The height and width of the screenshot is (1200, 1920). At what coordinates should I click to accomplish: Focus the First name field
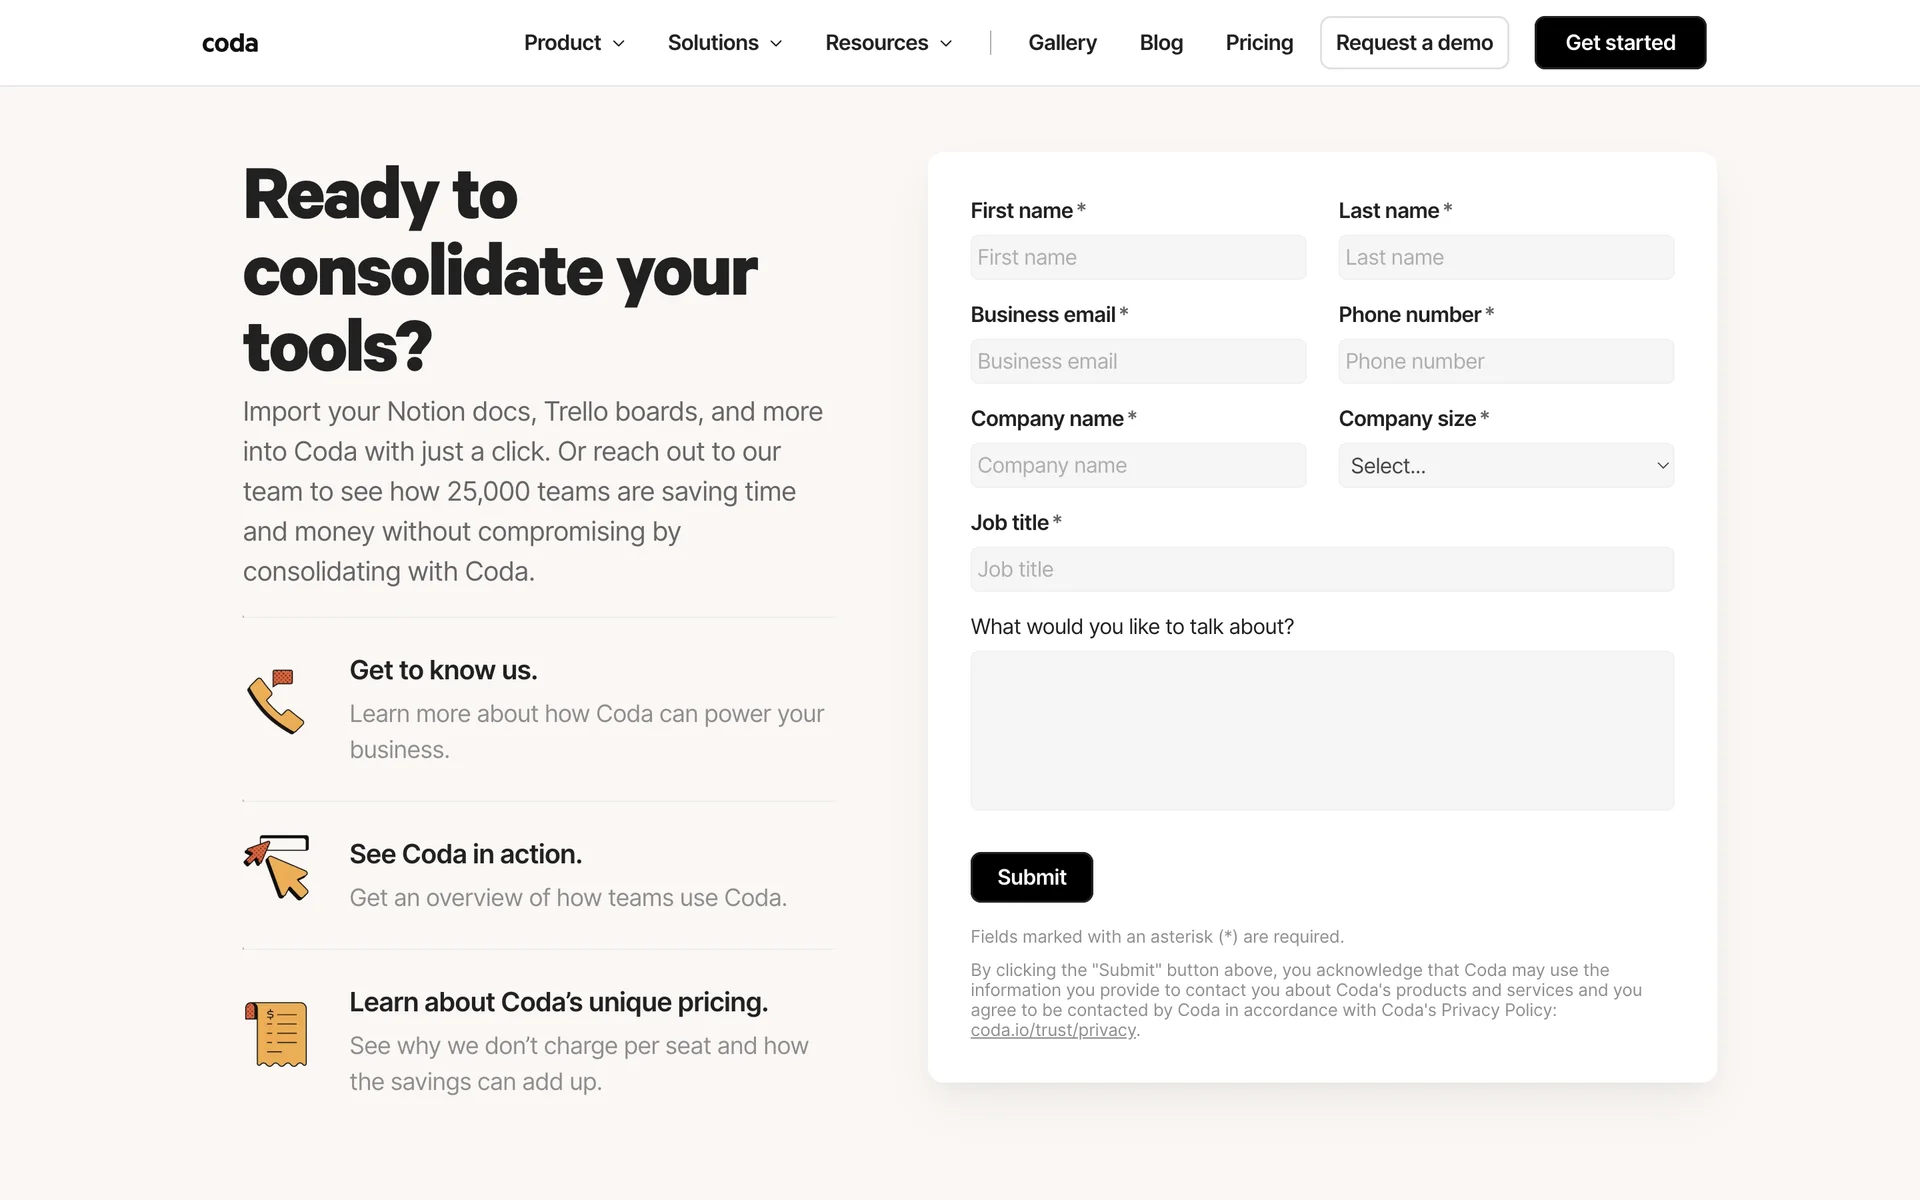coord(1138,258)
